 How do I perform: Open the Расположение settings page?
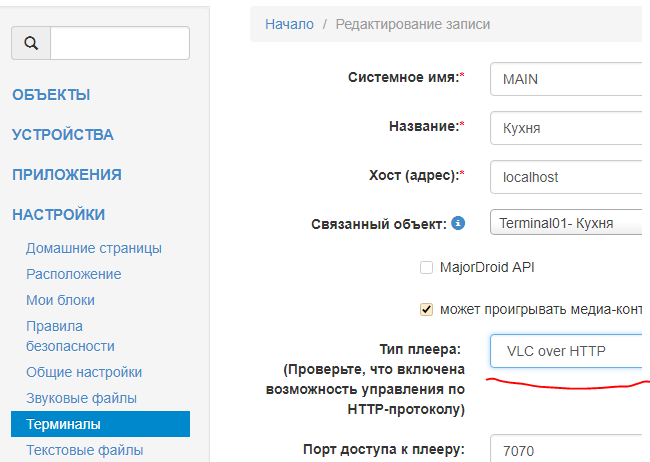click(74, 274)
